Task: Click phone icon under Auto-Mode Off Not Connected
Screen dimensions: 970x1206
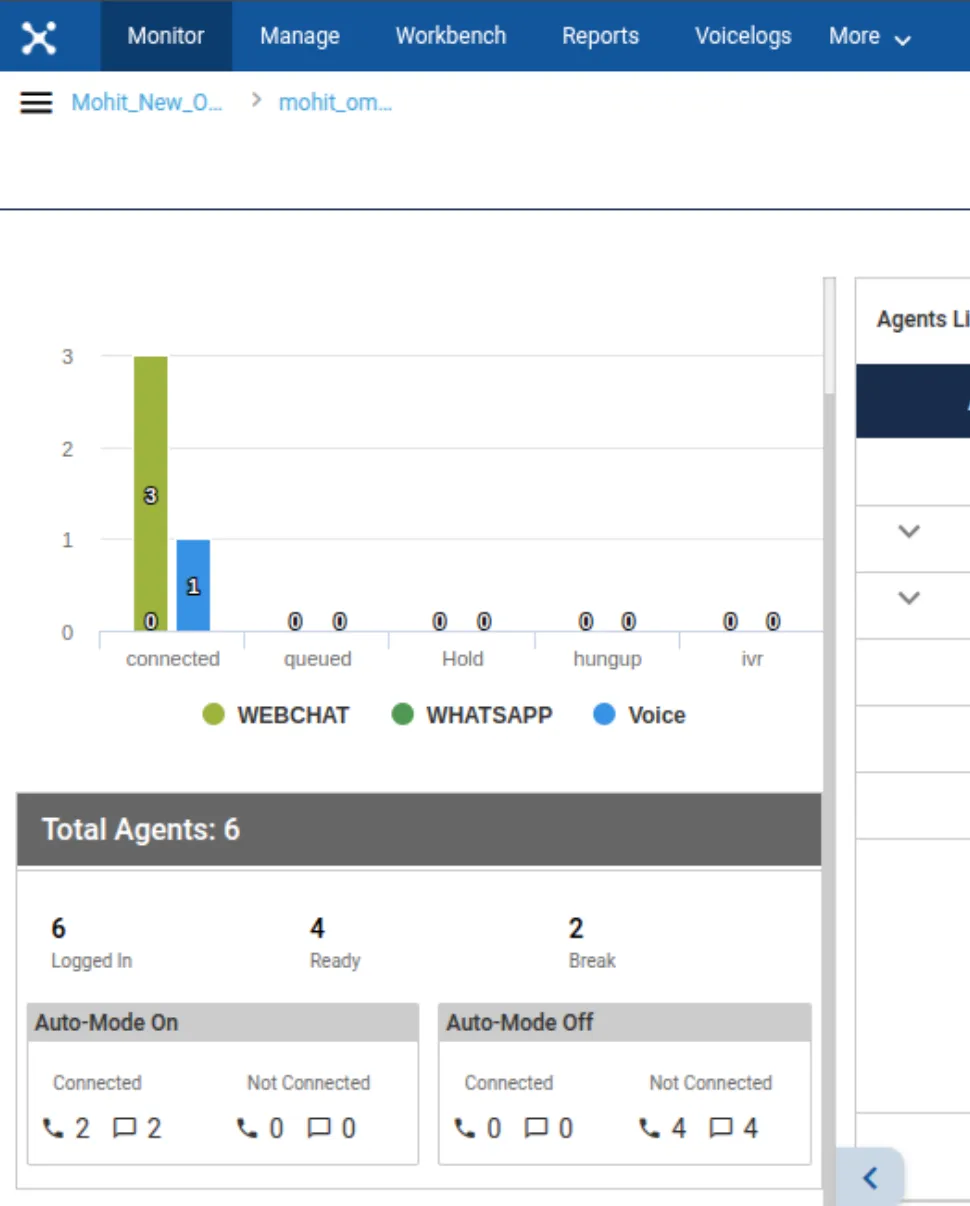Action: click(x=650, y=1129)
